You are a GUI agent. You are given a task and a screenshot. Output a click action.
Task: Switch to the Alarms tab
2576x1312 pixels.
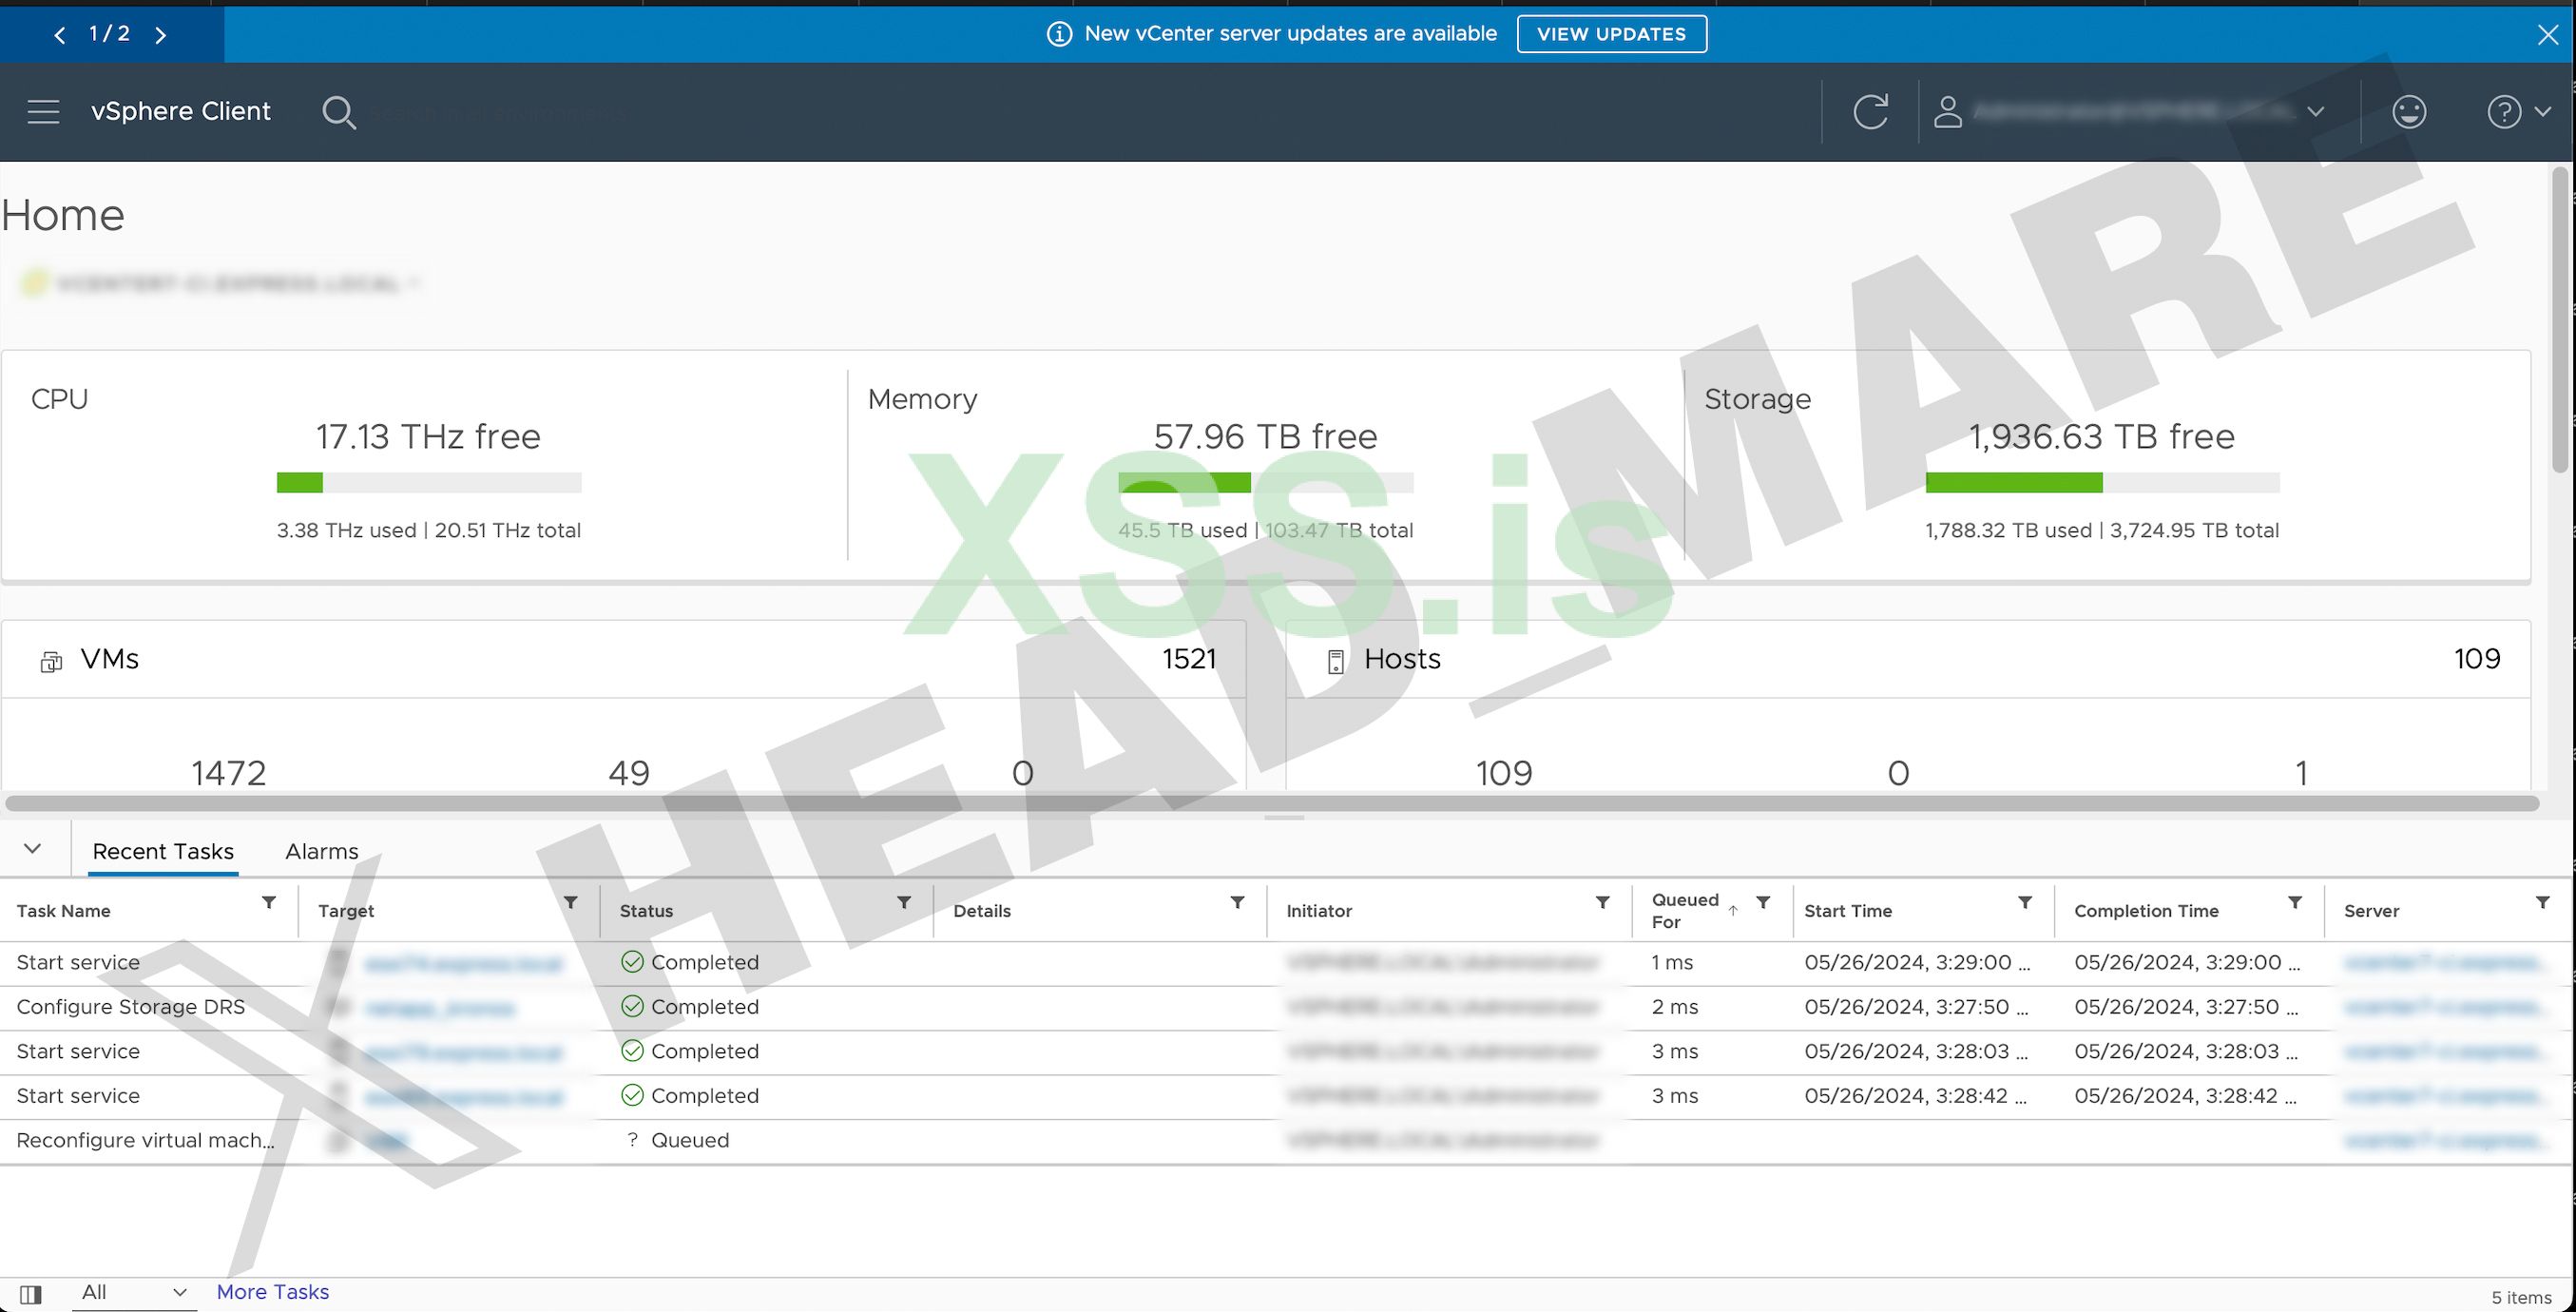click(x=321, y=851)
